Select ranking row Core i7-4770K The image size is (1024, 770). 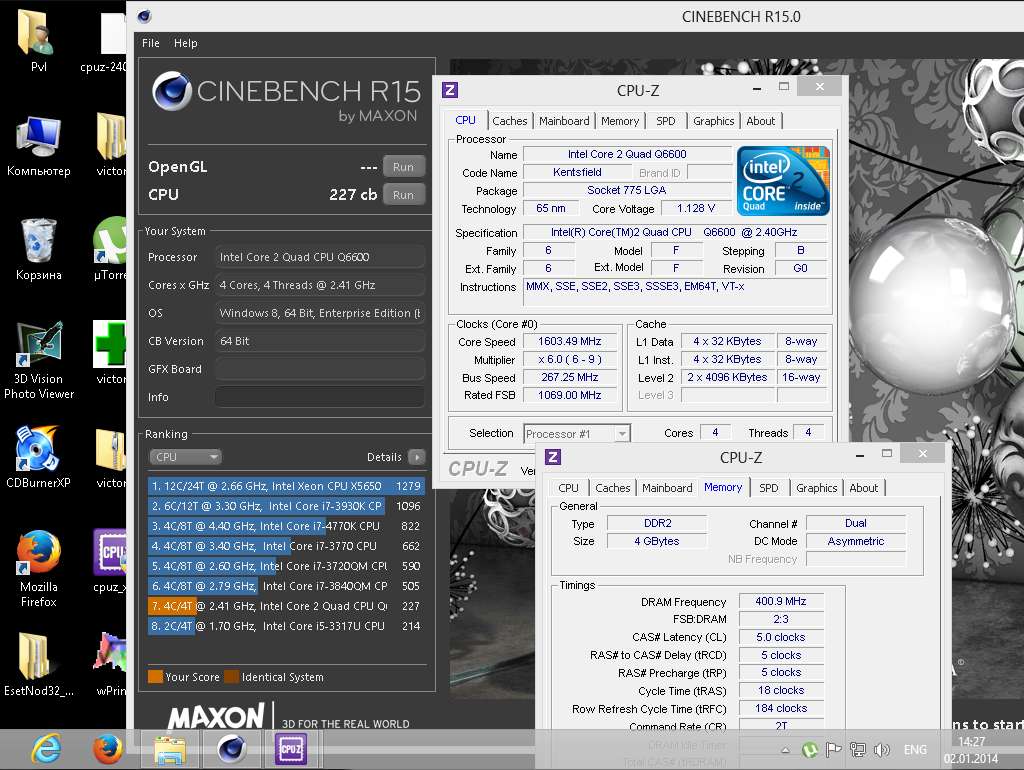(286, 526)
